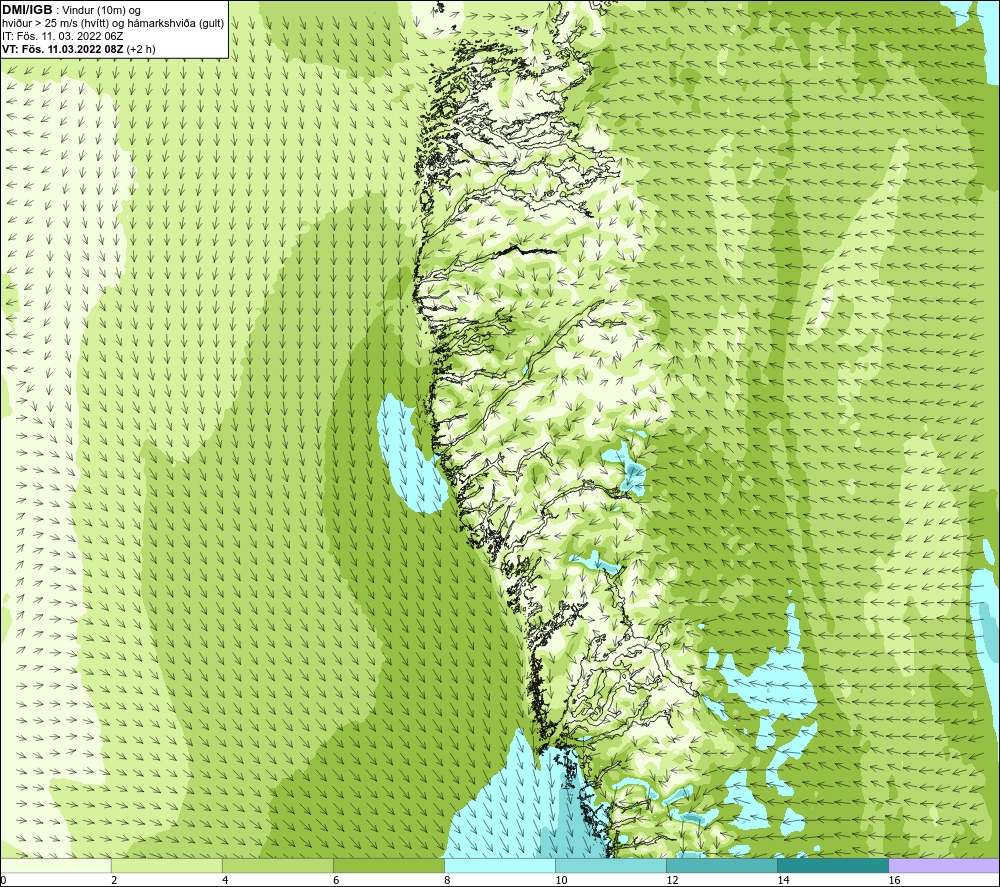Click the legend scale label "16"
Image resolution: width=1000 pixels, height=887 pixels.
tap(894, 880)
